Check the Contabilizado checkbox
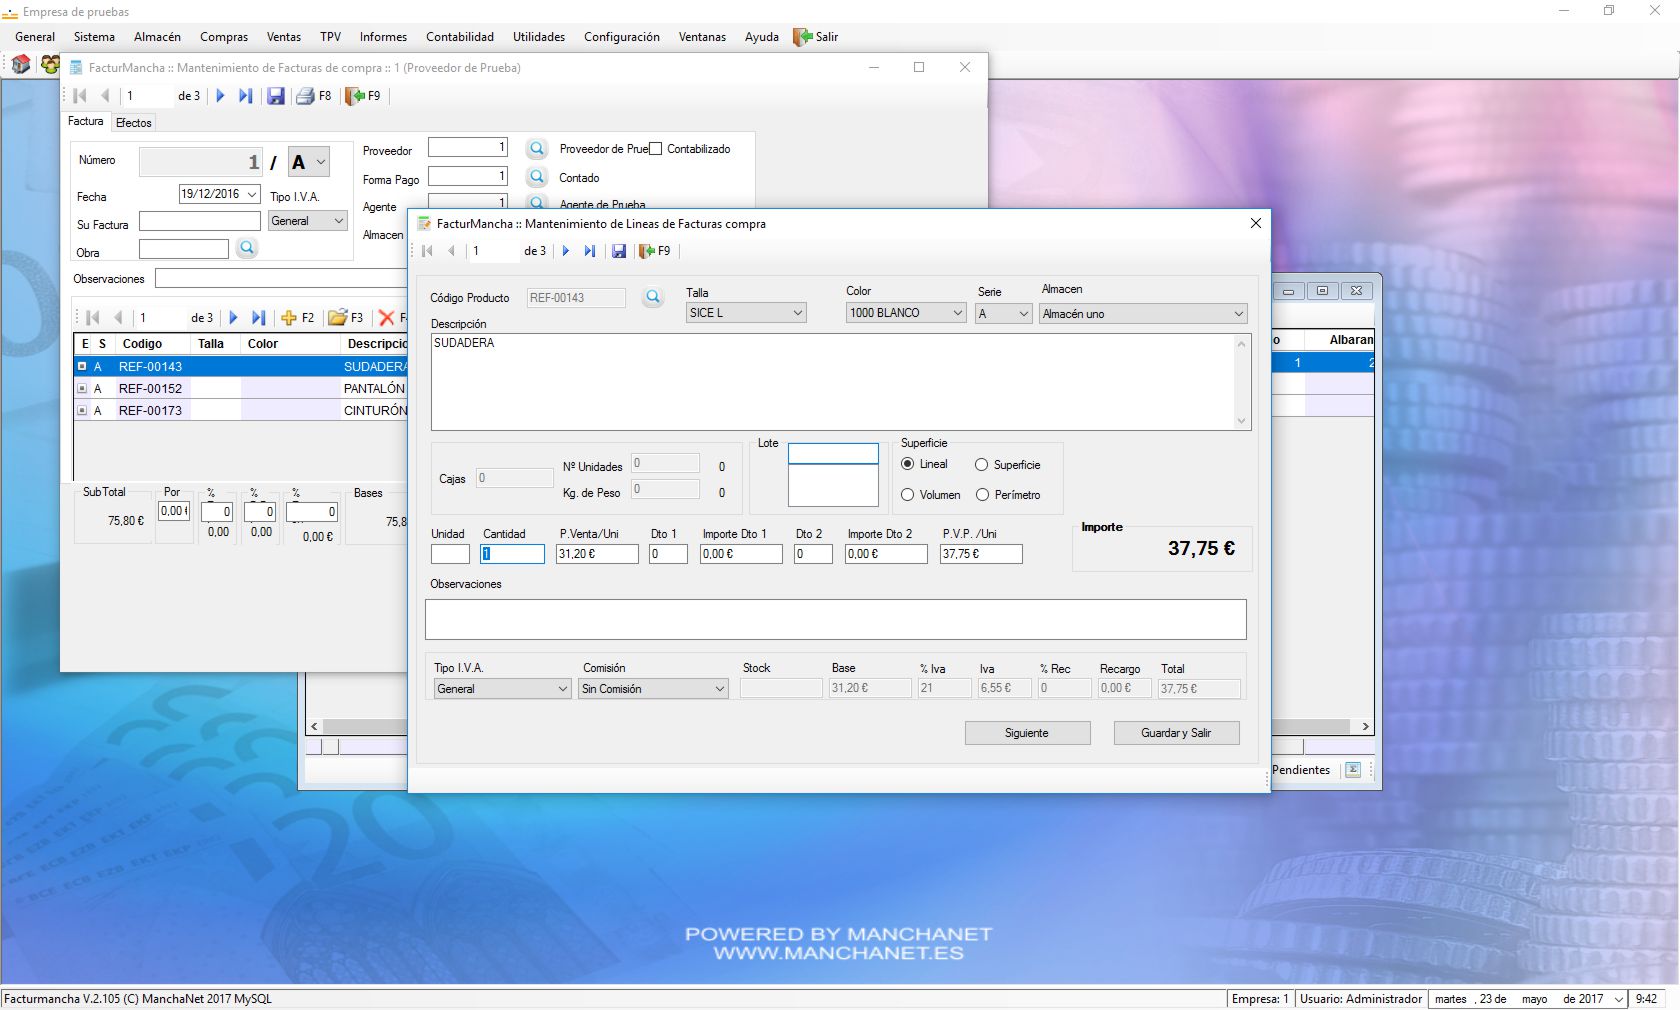 tap(656, 149)
